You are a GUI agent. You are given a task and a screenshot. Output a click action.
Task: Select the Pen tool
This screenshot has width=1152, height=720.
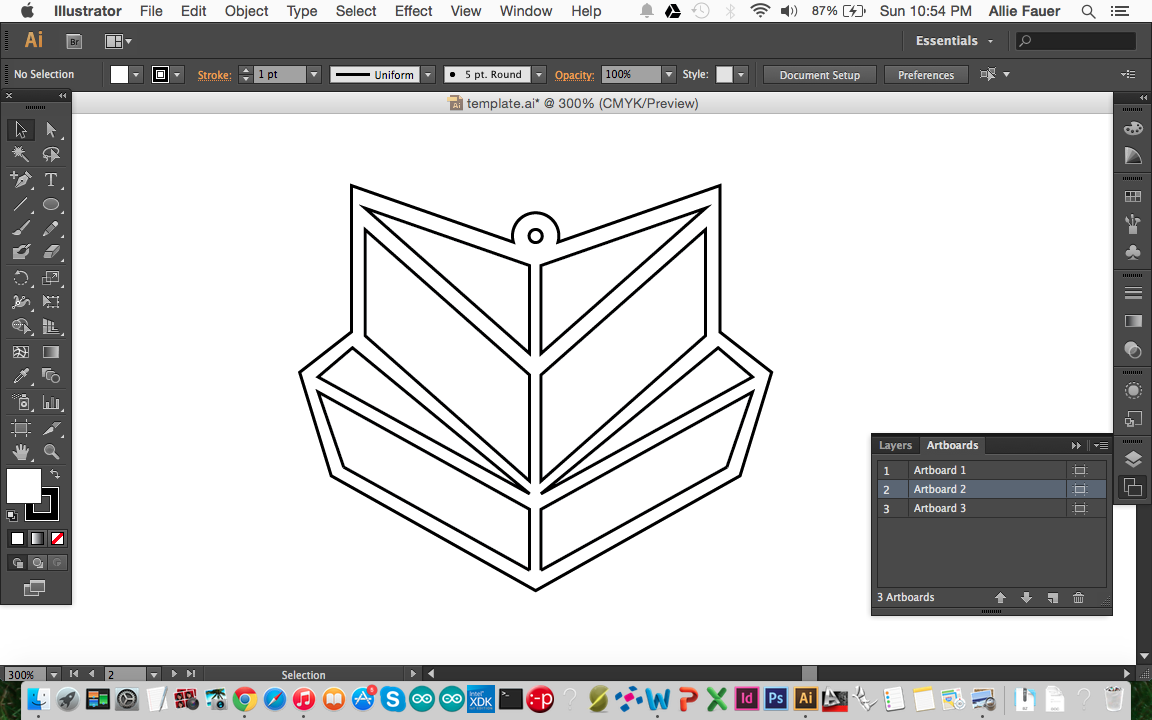[x=22, y=179]
